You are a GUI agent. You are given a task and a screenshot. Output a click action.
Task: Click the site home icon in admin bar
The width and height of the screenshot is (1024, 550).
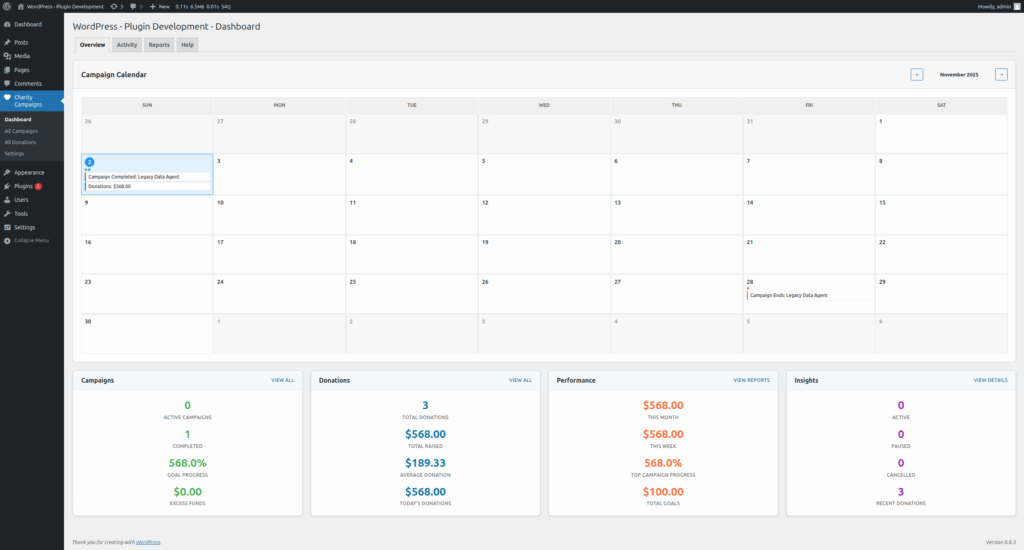pyautogui.click(x=20, y=7)
